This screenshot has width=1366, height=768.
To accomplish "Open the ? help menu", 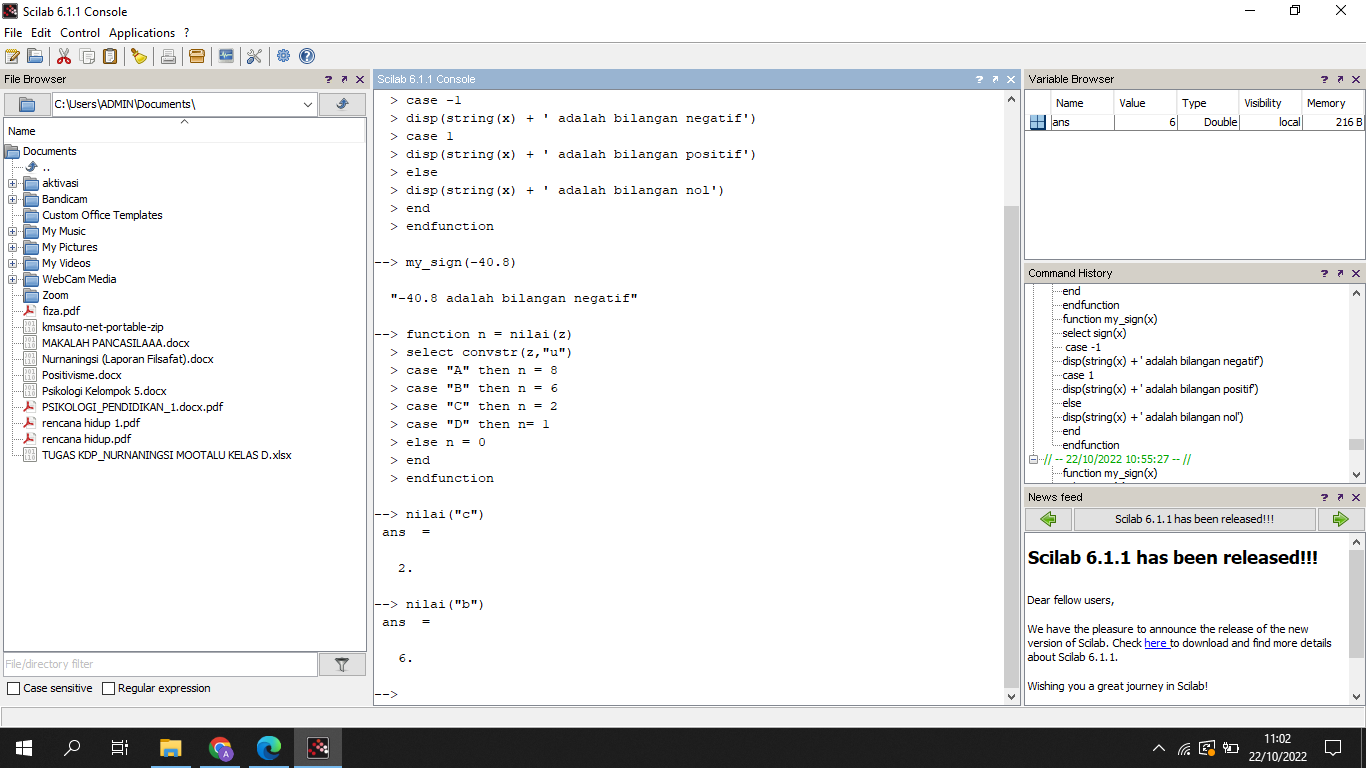I will click(x=186, y=33).
